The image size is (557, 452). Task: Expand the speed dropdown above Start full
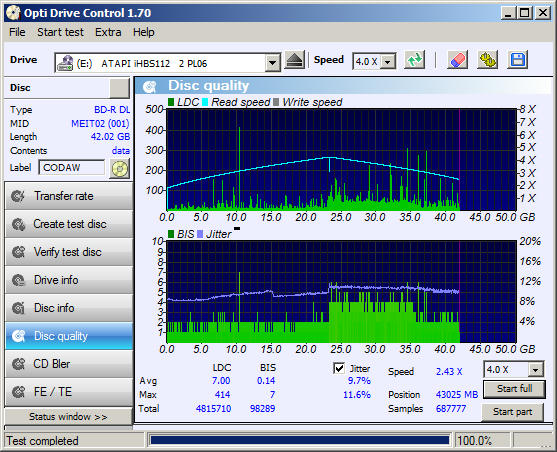click(x=535, y=370)
